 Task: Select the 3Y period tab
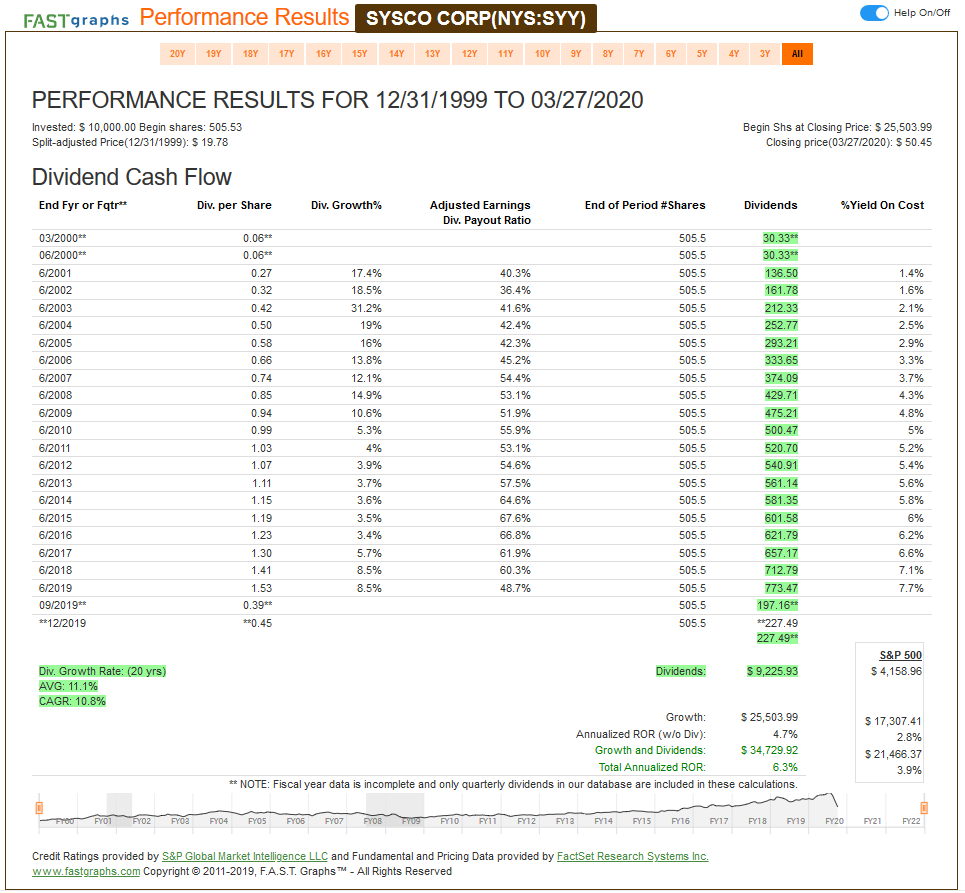pyautogui.click(x=765, y=54)
